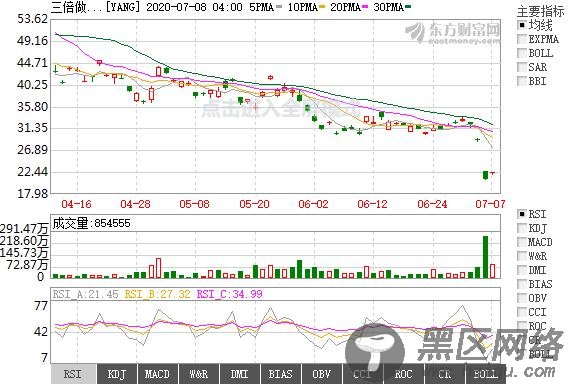This screenshot has height=388, width=577.
Task: Switch to the W&R bottom tab
Action: [198, 374]
